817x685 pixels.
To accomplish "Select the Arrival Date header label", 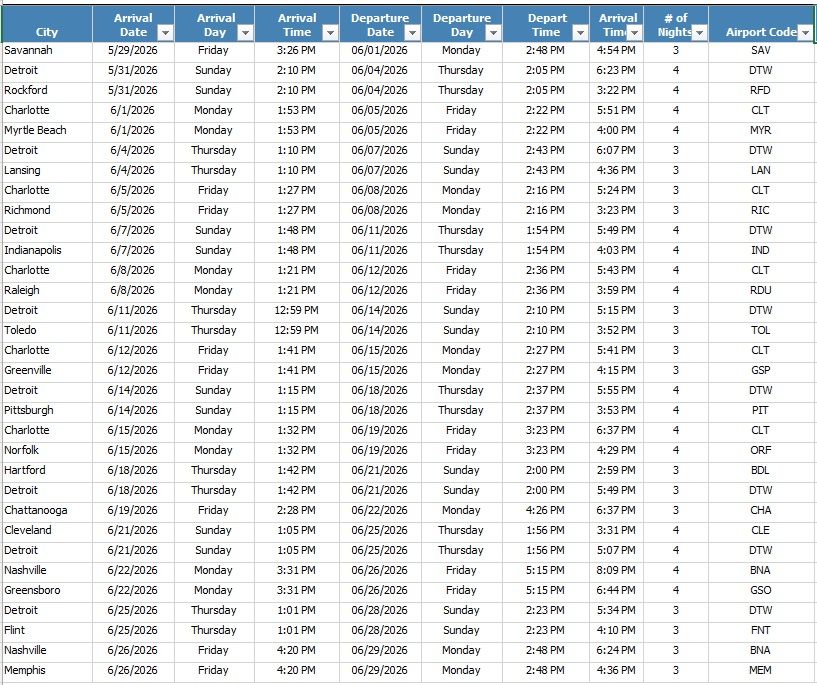I will (133, 25).
